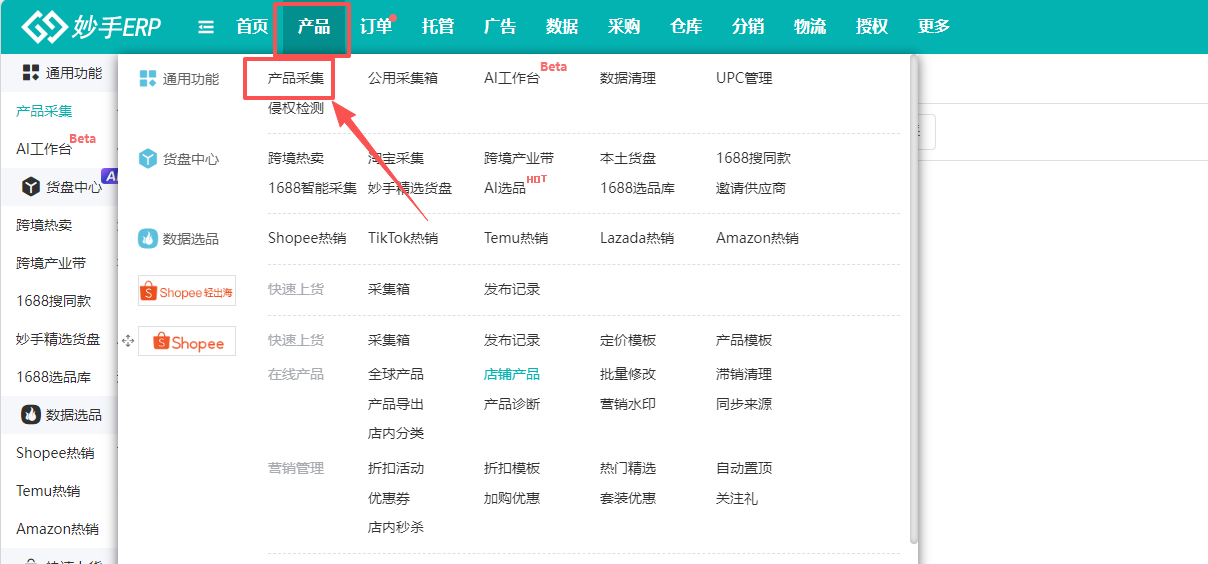Open the 采购 top menu
The image size is (1208, 564).
(x=624, y=27)
